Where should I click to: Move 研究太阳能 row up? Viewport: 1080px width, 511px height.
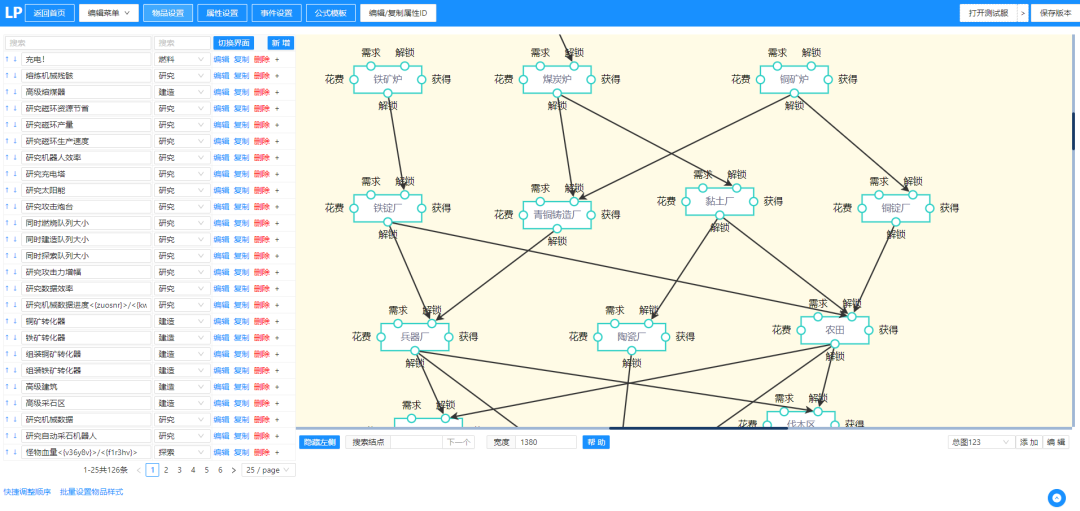7,190
